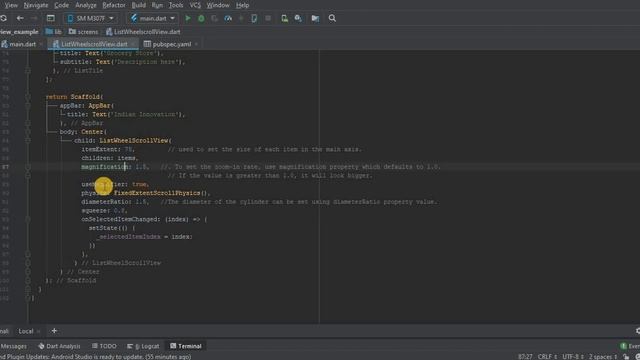Click the toolbar window-layout icon before SM M307F
This screenshot has height=360, width=640.
click(51, 18)
